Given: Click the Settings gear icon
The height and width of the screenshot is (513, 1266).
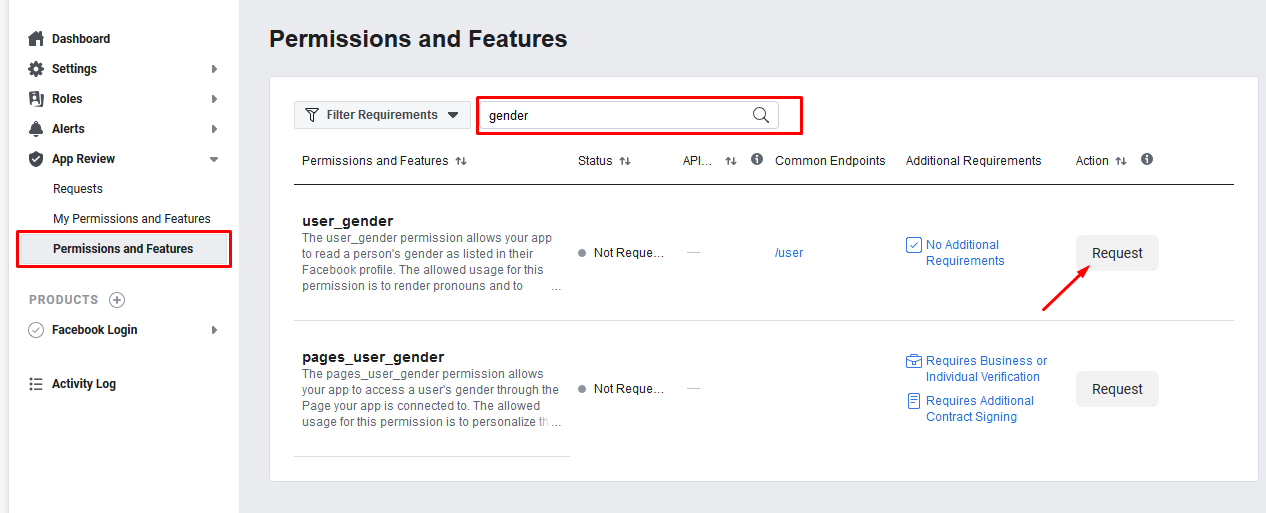Looking at the screenshot, I should click(36, 69).
